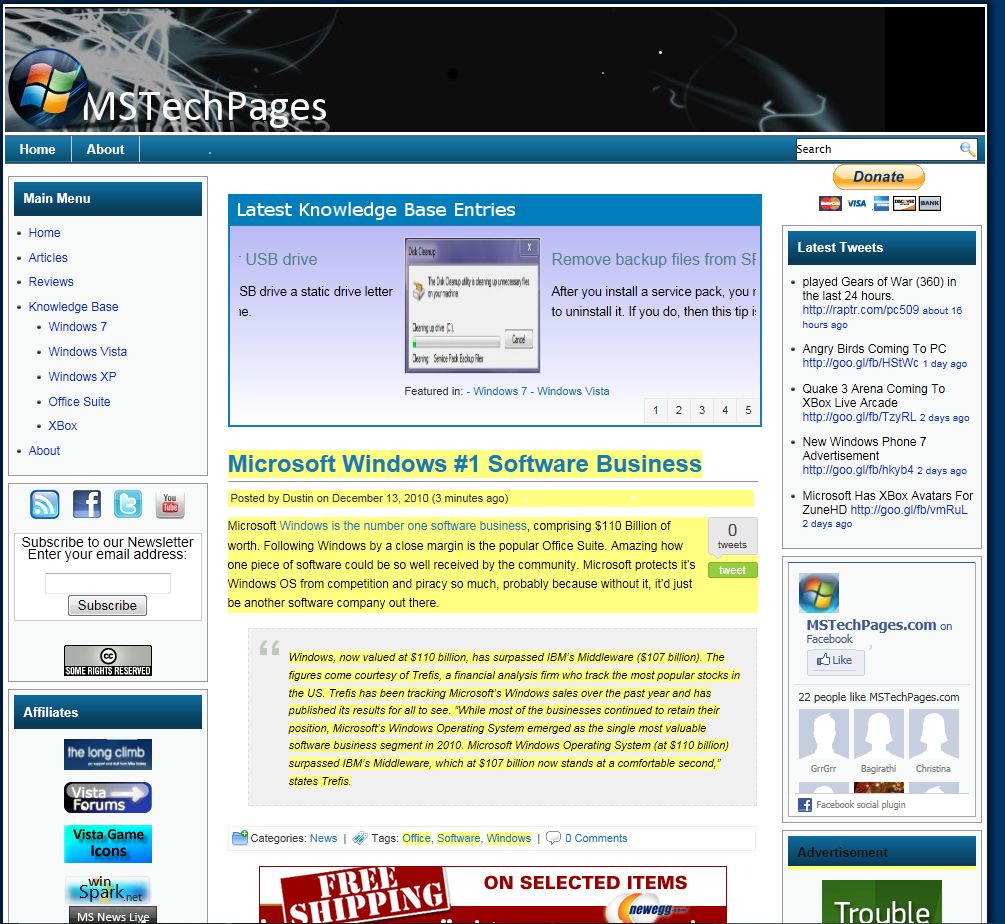Click the Facebook social icon

pyautogui.click(x=87, y=504)
